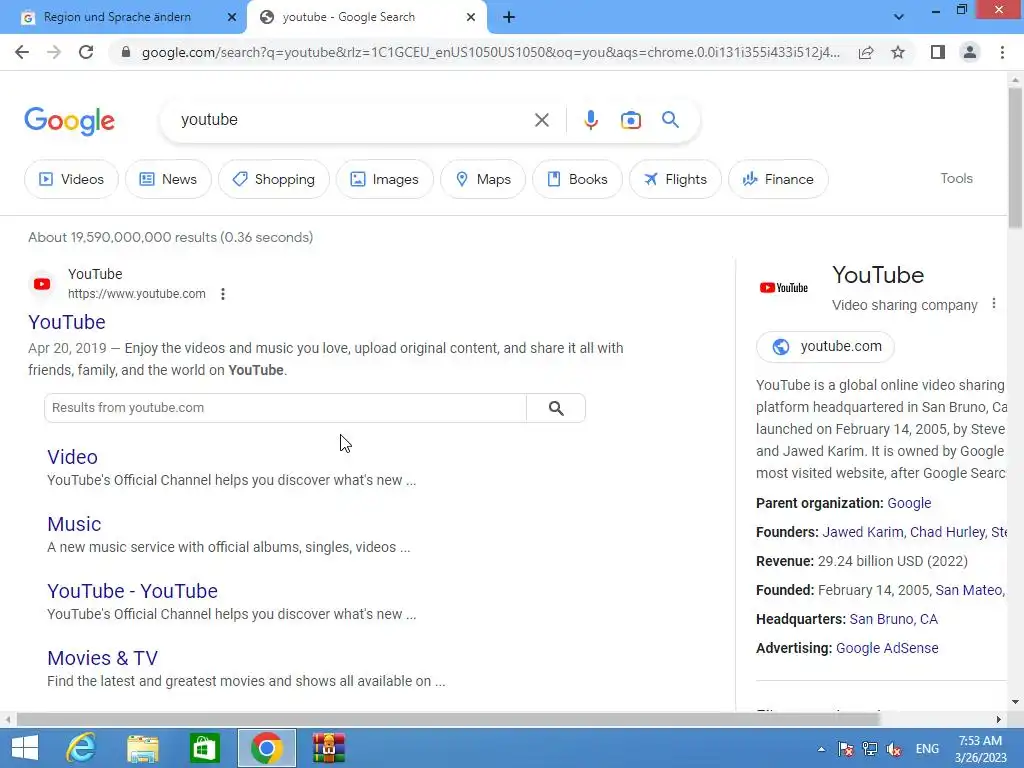Open the Google AdSense link
Viewport: 1024px width, 768px height.
click(x=887, y=648)
